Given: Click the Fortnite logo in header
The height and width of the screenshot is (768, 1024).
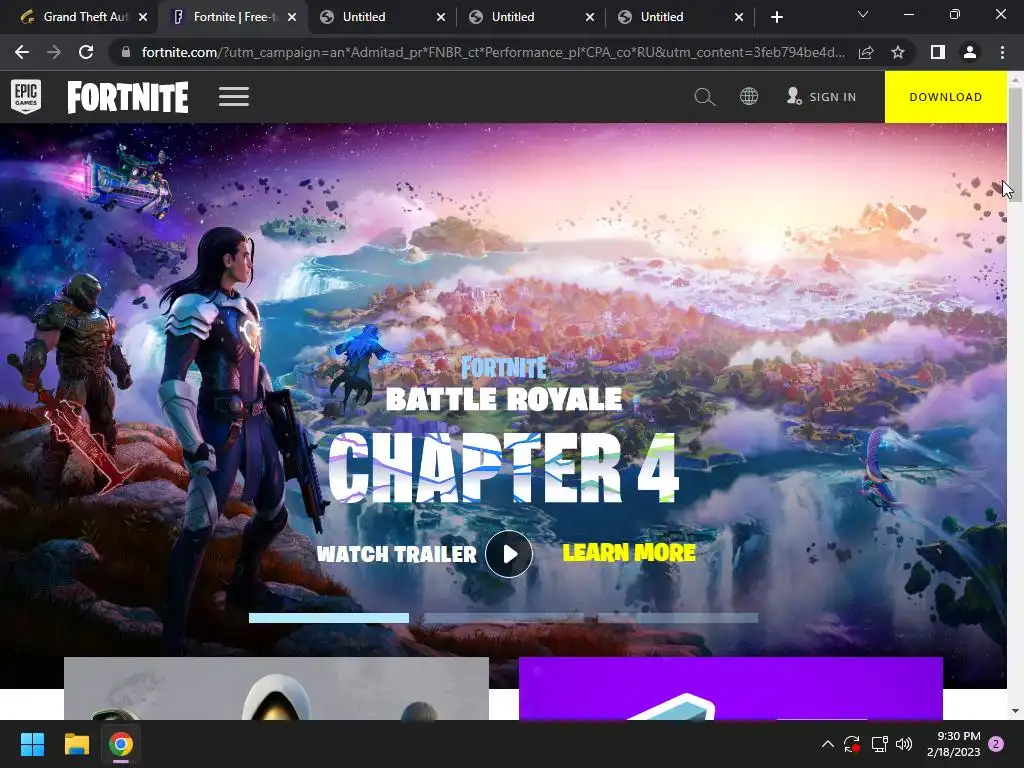Looking at the screenshot, I should [x=128, y=97].
